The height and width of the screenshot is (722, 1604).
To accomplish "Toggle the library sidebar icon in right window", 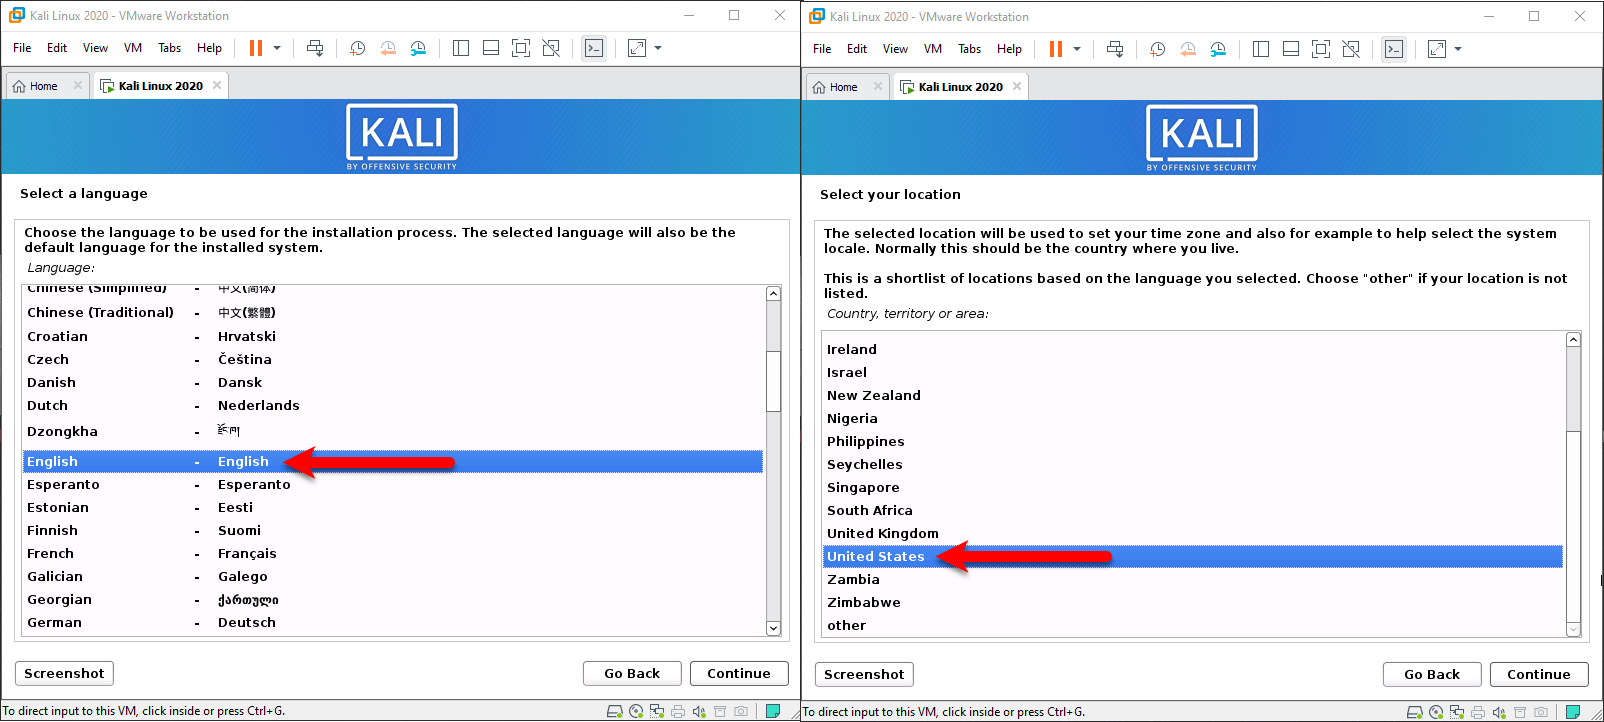I will pos(1261,49).
